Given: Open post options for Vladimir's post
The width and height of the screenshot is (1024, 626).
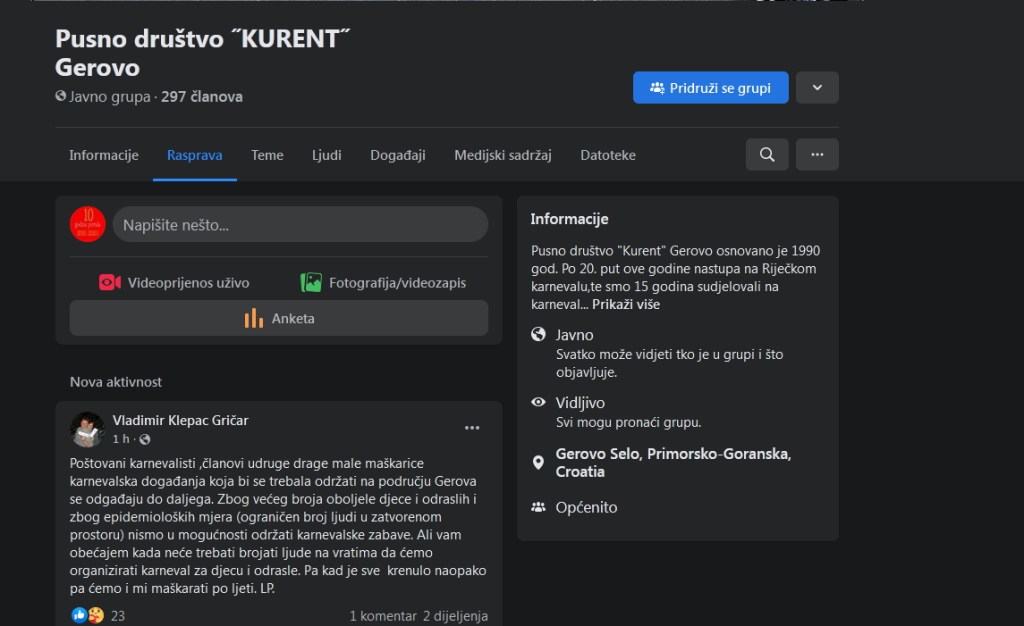Looking at the screenshot, I should 472,428.
